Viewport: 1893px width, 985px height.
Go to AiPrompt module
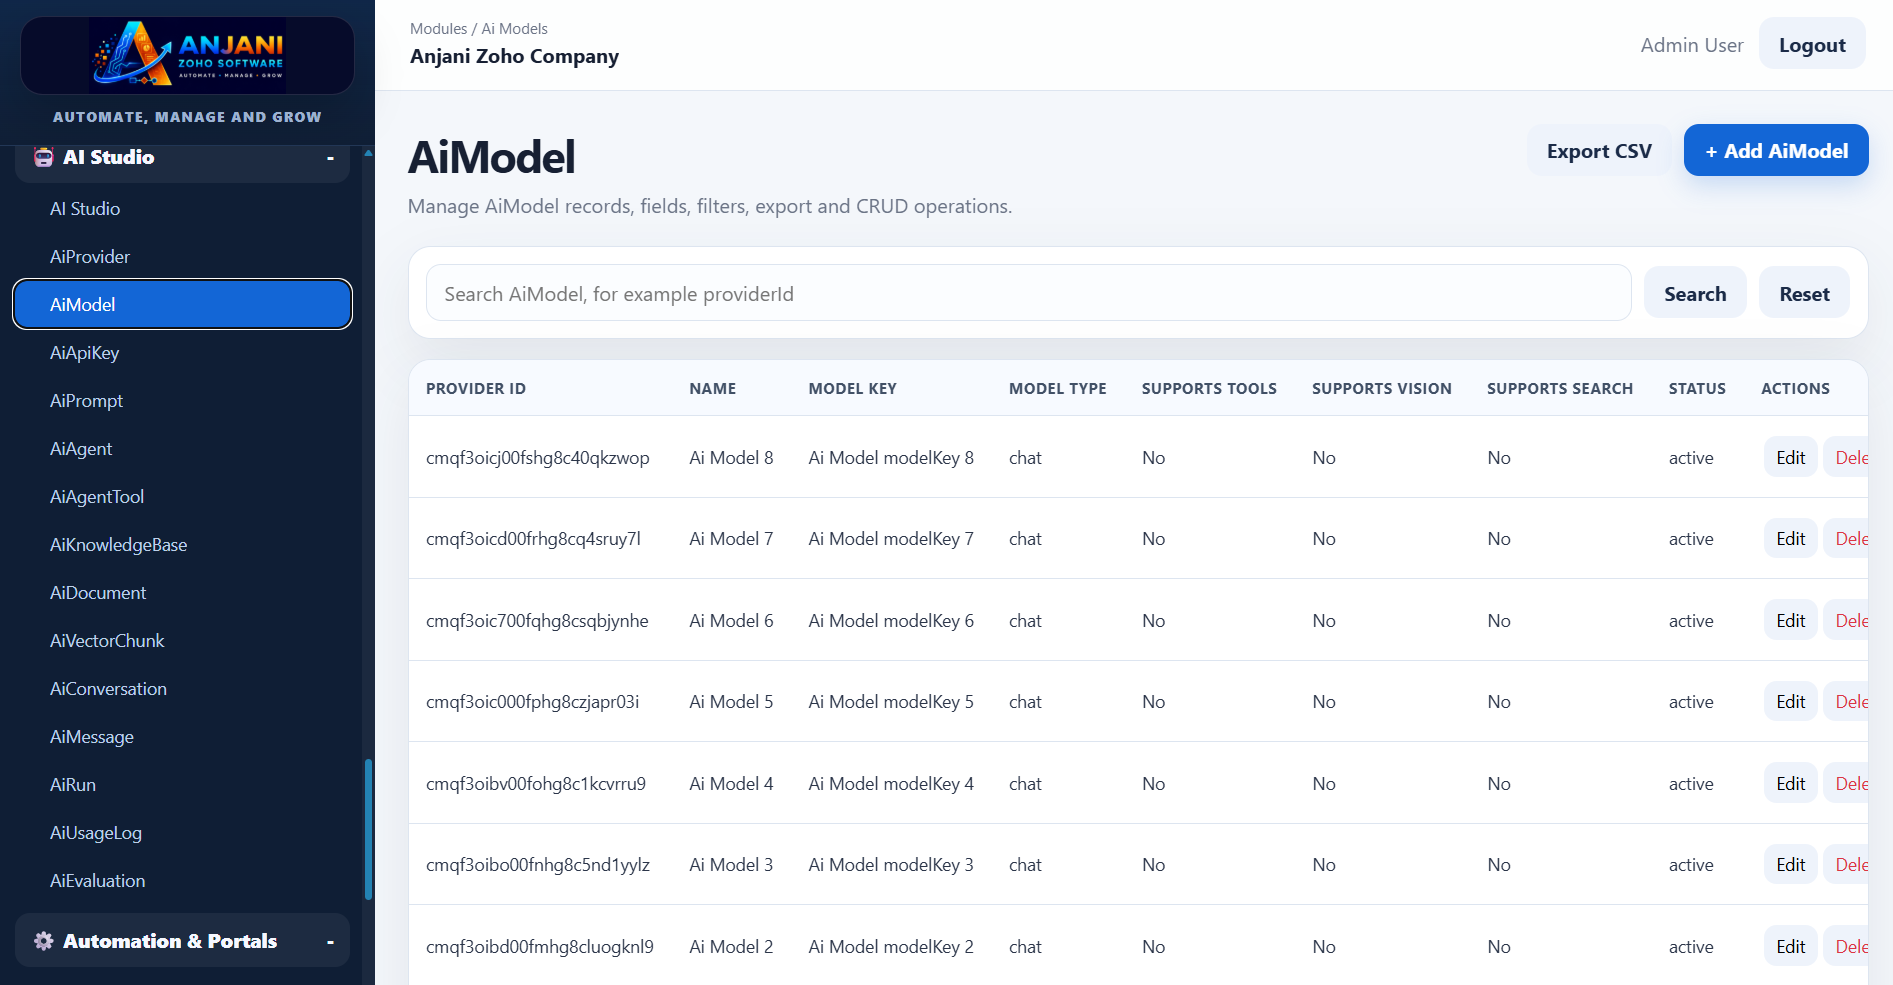click(87, 401)
